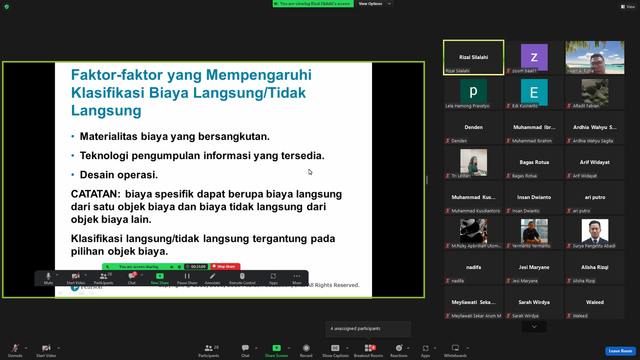Select Ardhia Wahyu Sagita's tile

point(595,127)
